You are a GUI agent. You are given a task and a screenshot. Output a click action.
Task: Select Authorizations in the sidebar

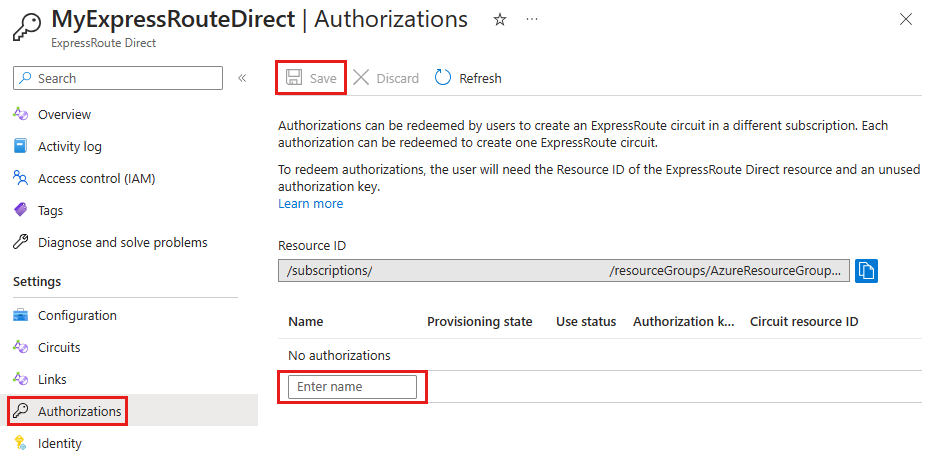point(79,411)
